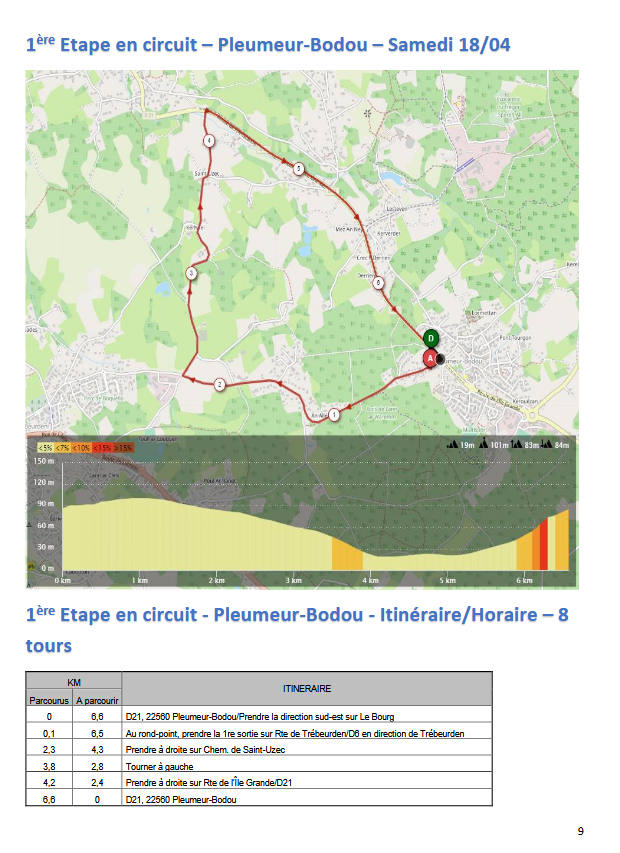Select kilometer marker 5 on the route

[298, 169]
